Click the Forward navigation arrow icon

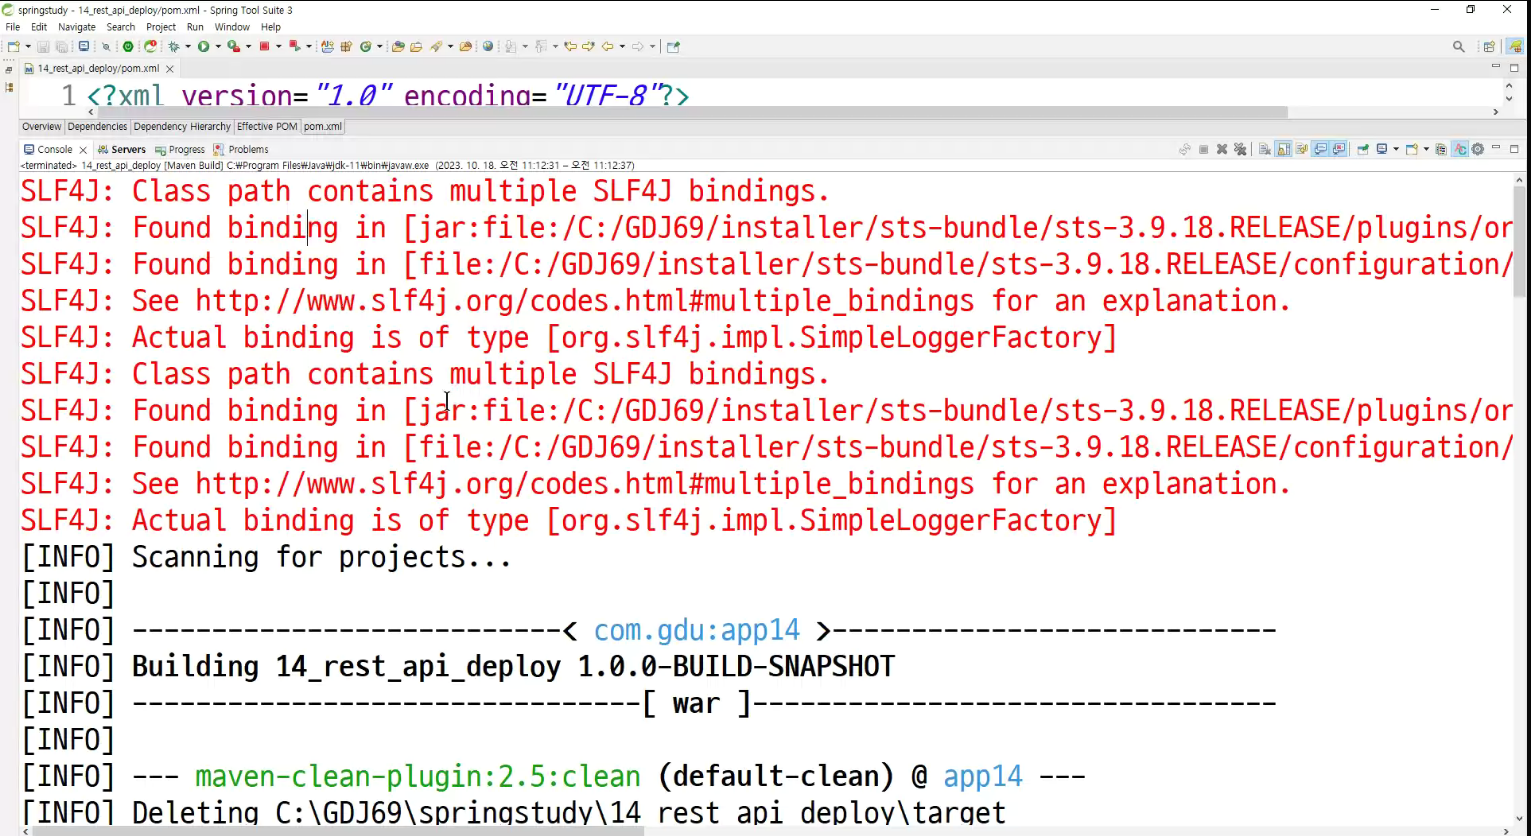click(637, 46)
